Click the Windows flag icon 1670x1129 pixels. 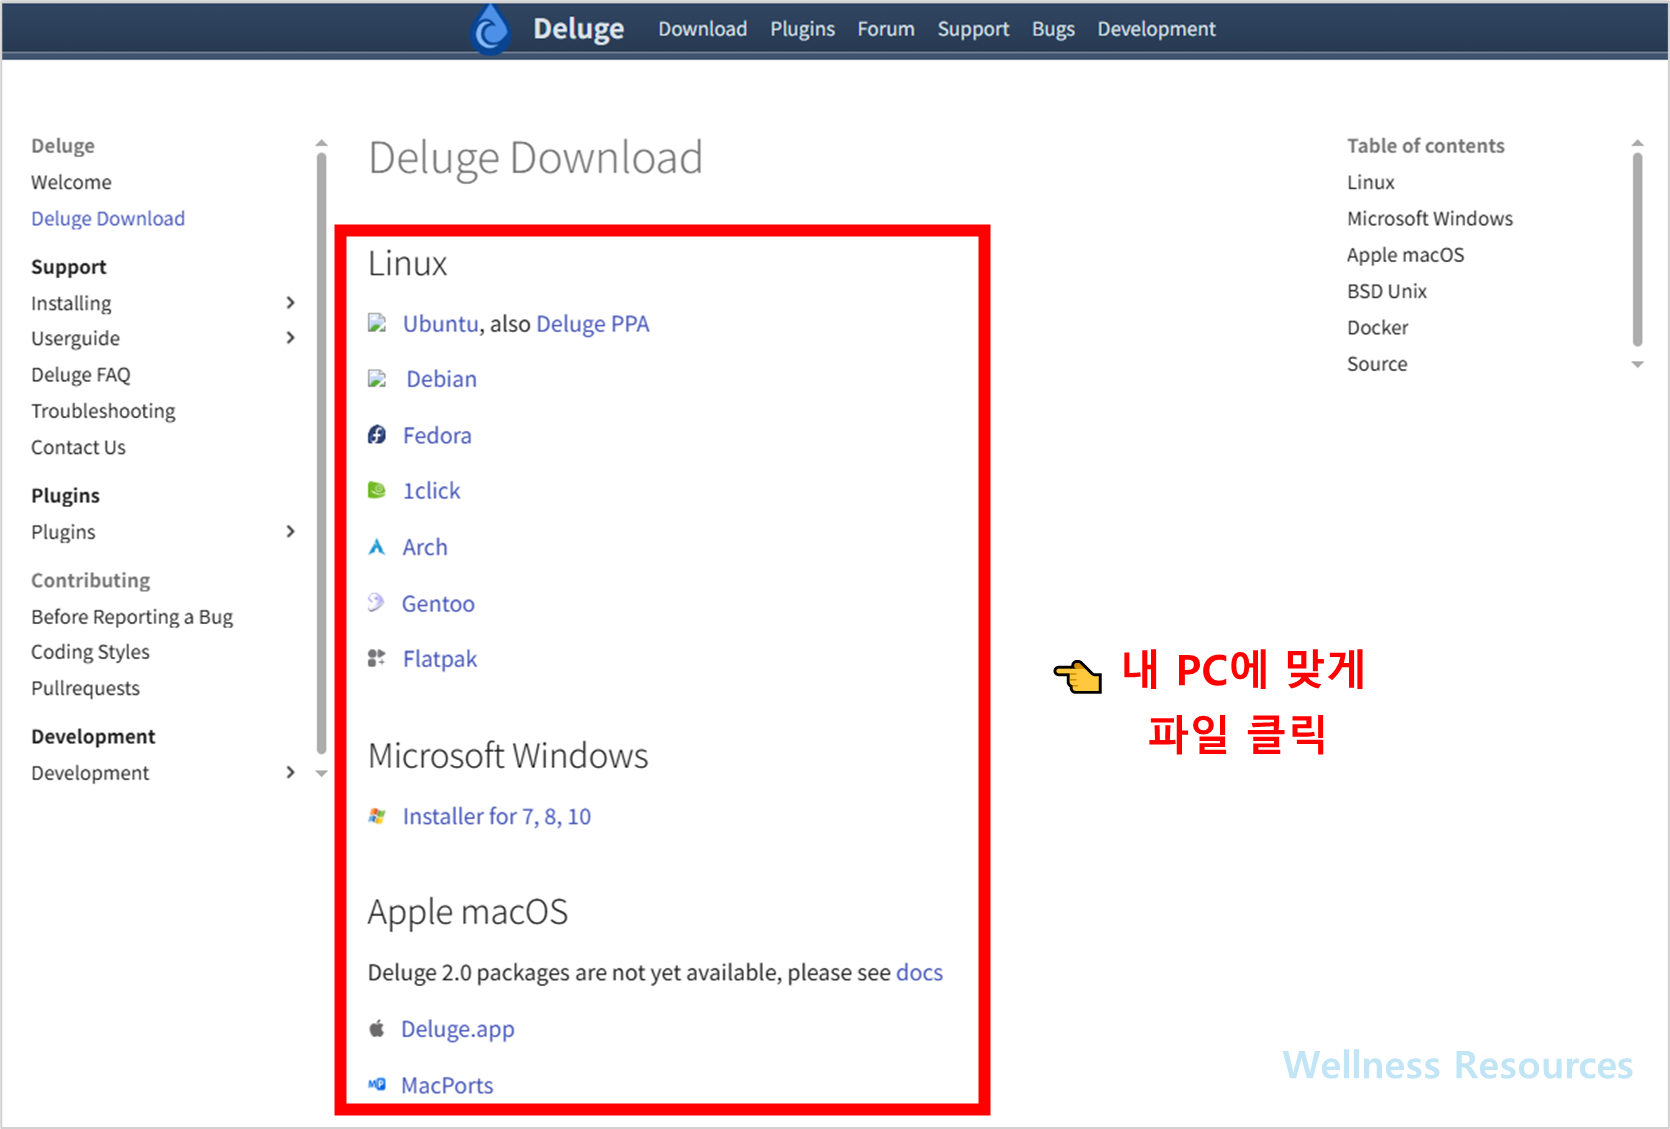point(377,816)
